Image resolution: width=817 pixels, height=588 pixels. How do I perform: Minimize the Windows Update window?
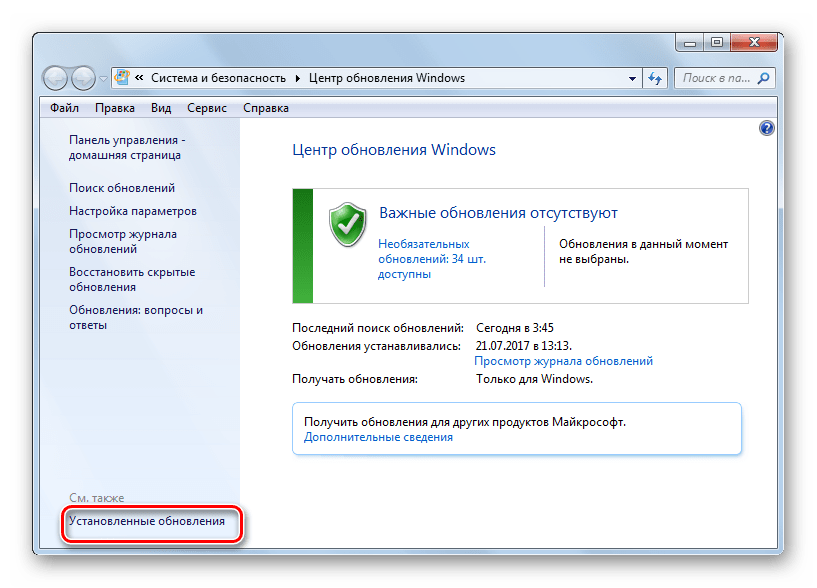(690, 43)
